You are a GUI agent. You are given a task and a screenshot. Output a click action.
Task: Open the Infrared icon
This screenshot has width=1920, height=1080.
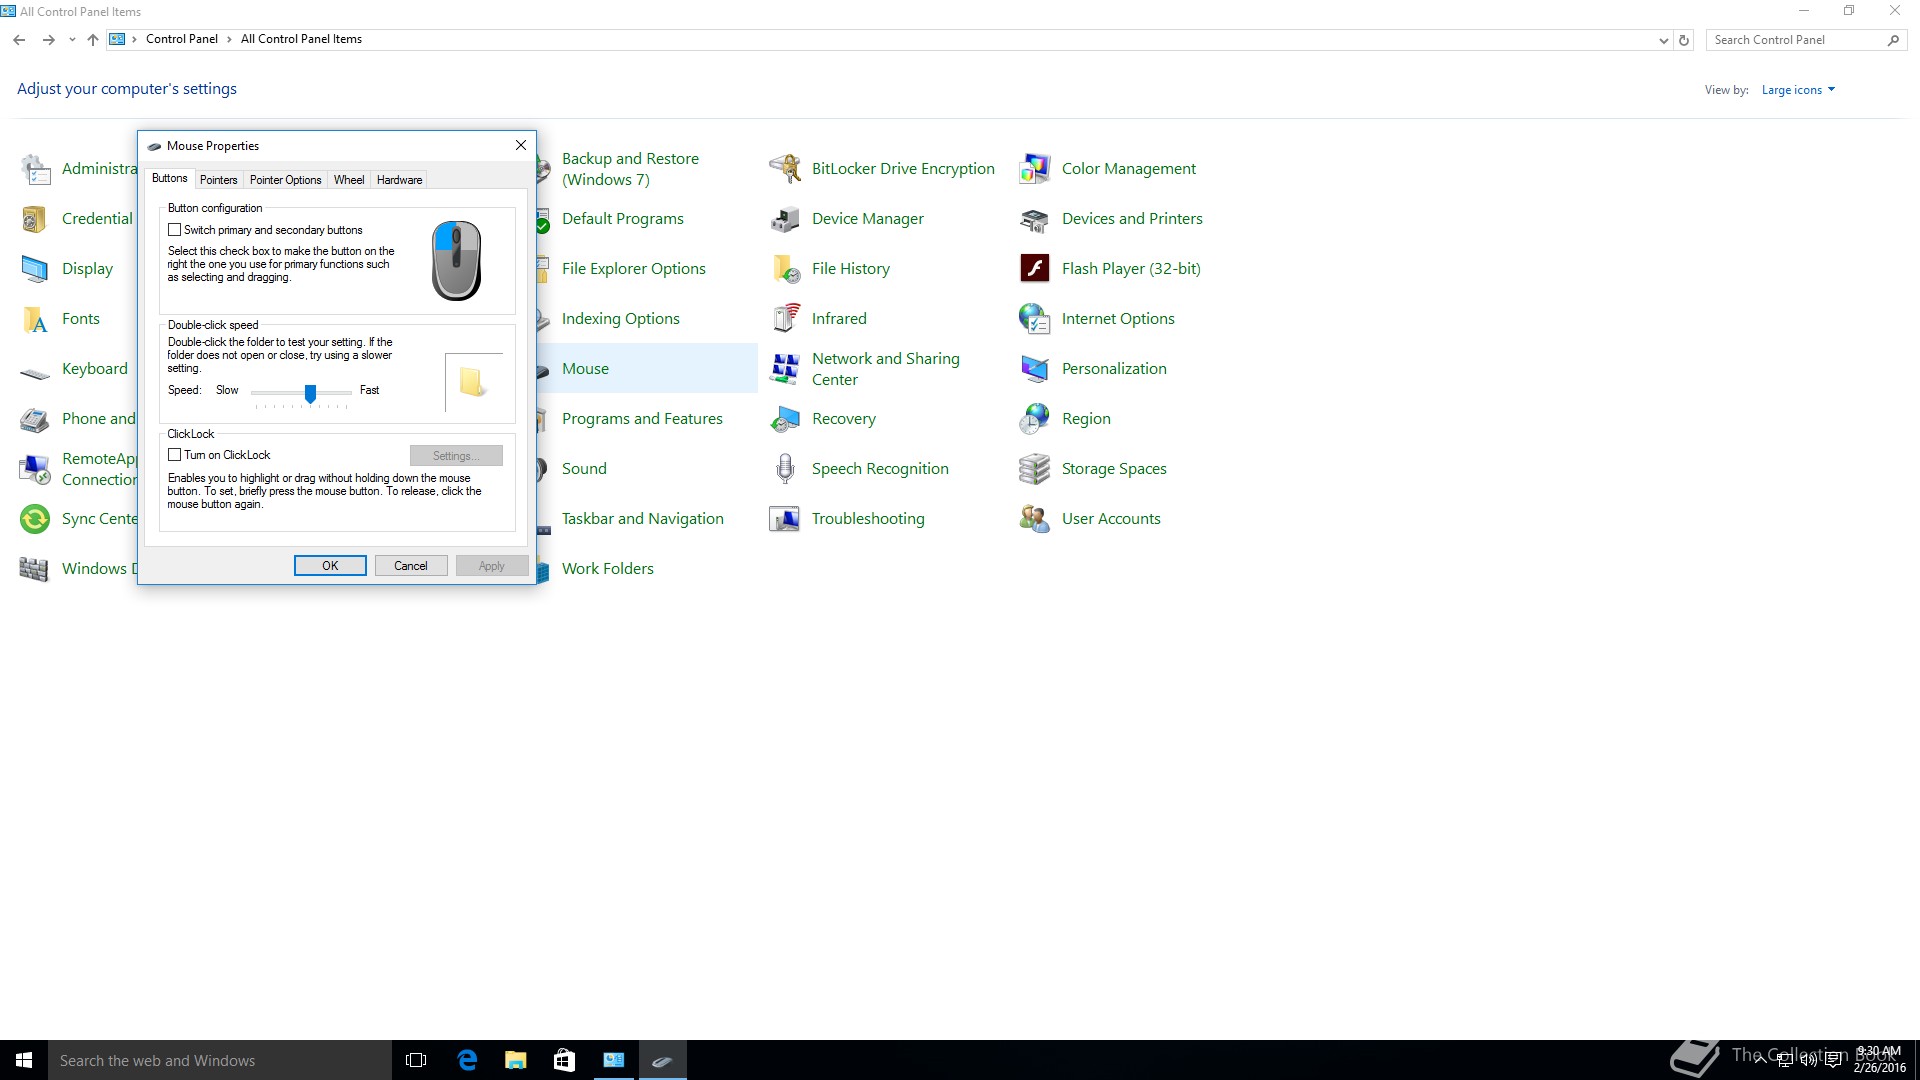click(785, 319)
